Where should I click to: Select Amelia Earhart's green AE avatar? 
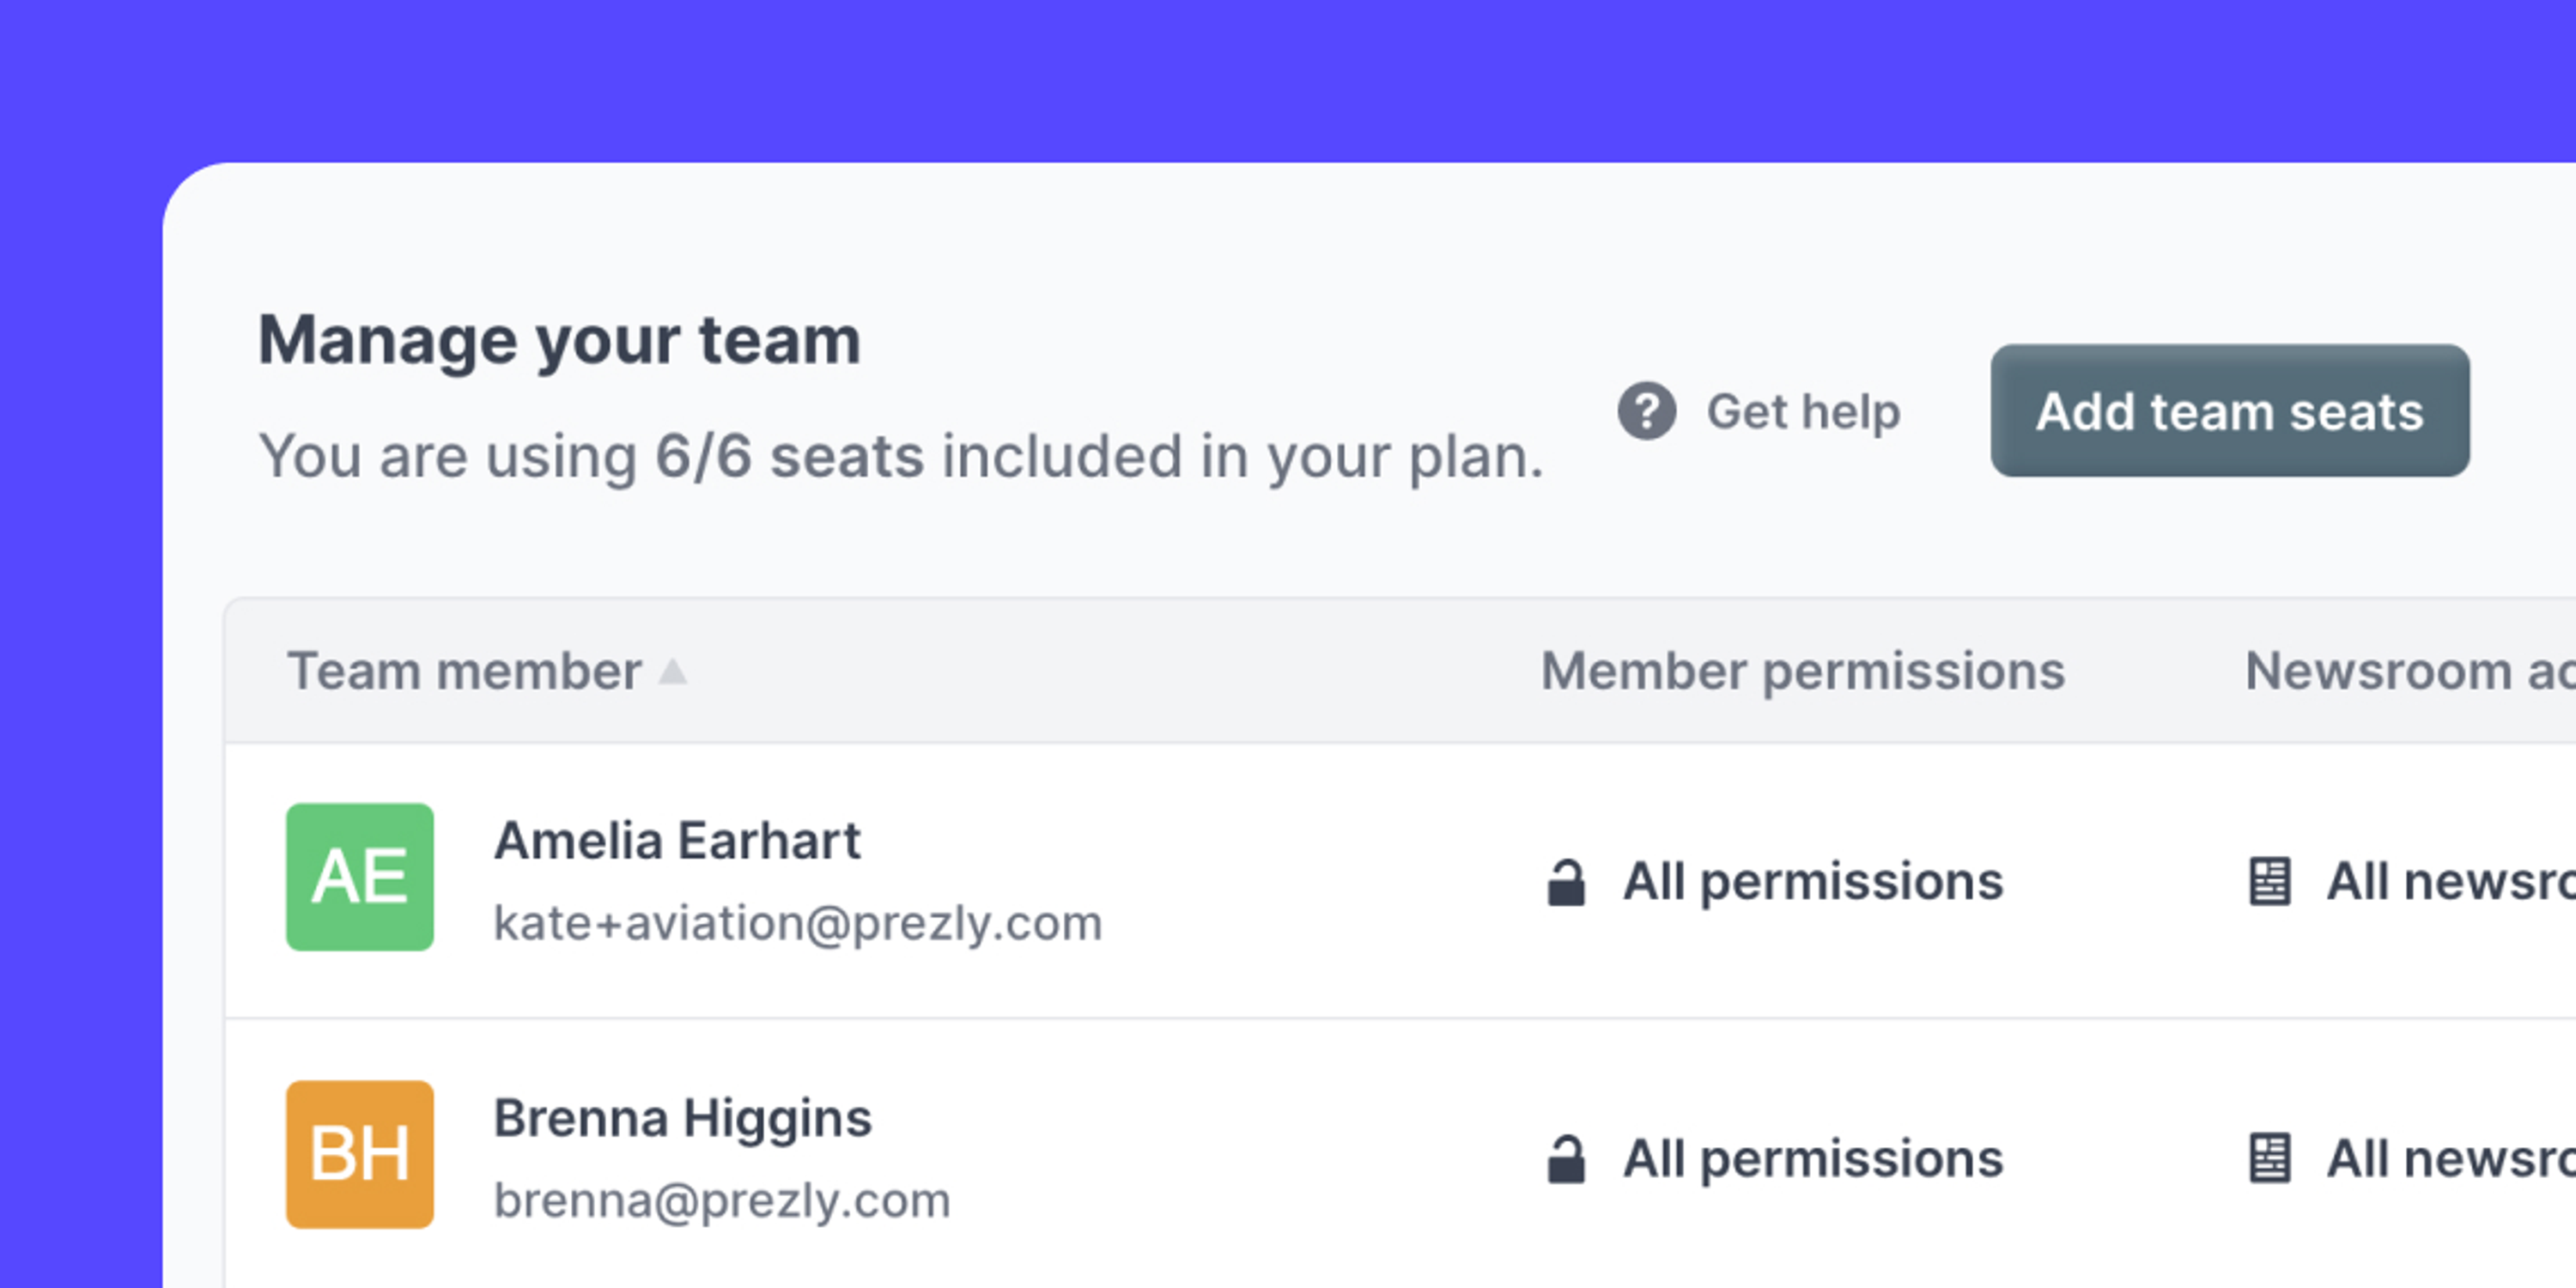click(x=359, y=879)
